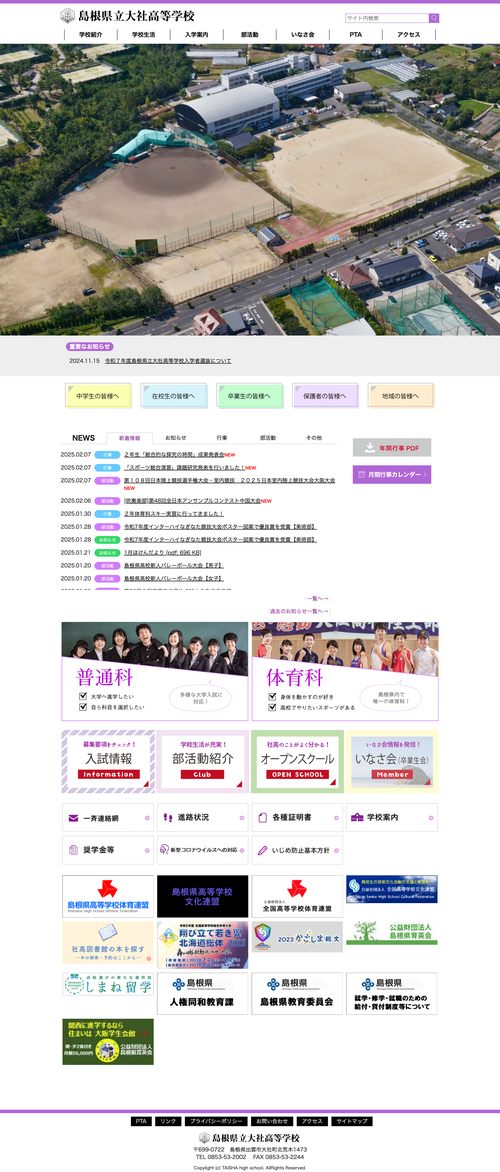
Task: Open 学校生活 menu in top navigation
Action: tap(143, 34)
